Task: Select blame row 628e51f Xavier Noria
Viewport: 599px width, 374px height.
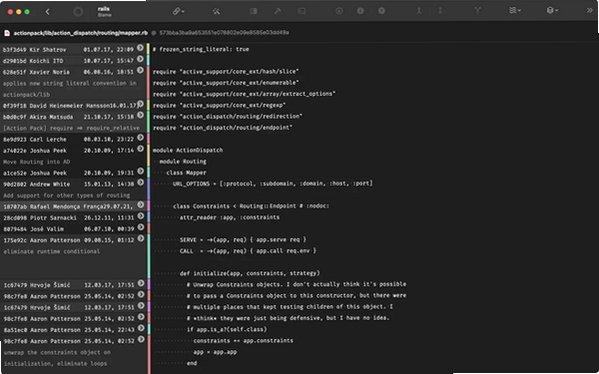Action: point(73,72)
